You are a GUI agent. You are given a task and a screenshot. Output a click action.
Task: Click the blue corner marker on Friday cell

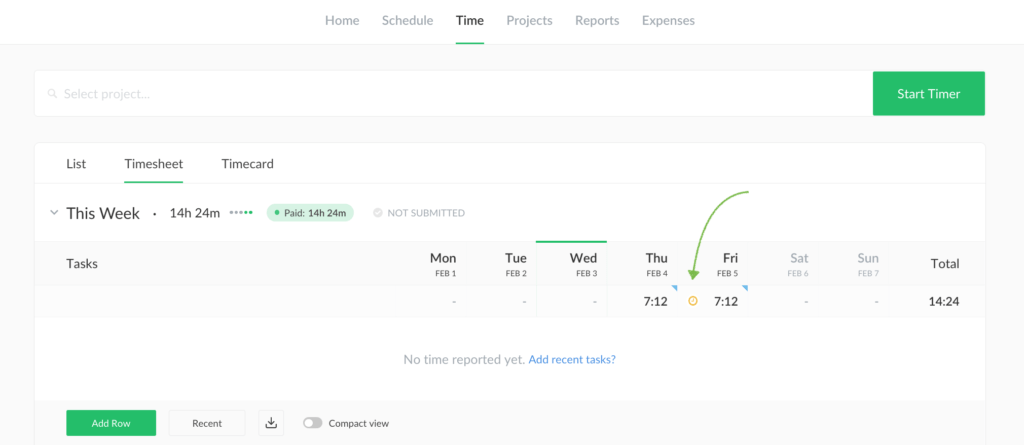coord(743,289)
